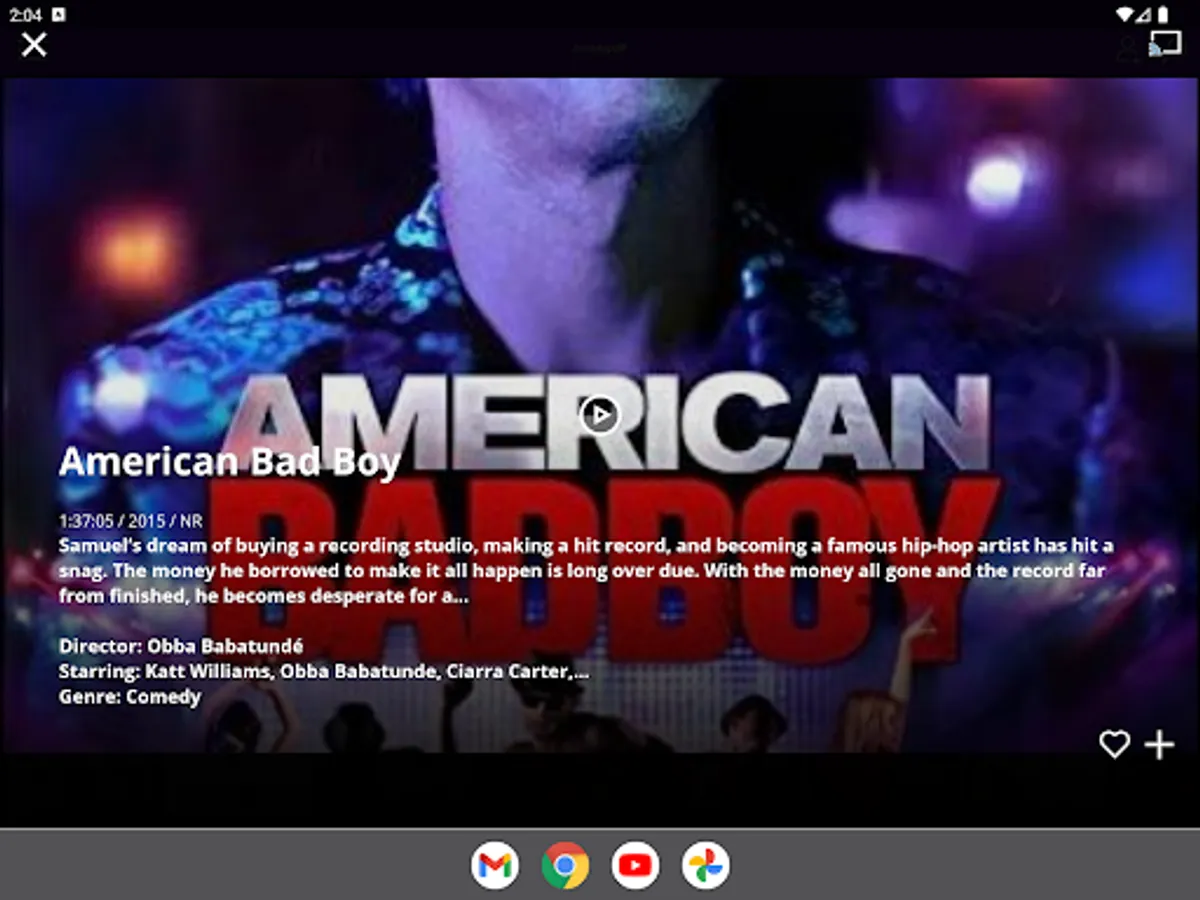Tap the "Starring: Katt Williams" cast line
This screenshot has height=900, width=1200.
pyautogui.click(x=323, y=671)
